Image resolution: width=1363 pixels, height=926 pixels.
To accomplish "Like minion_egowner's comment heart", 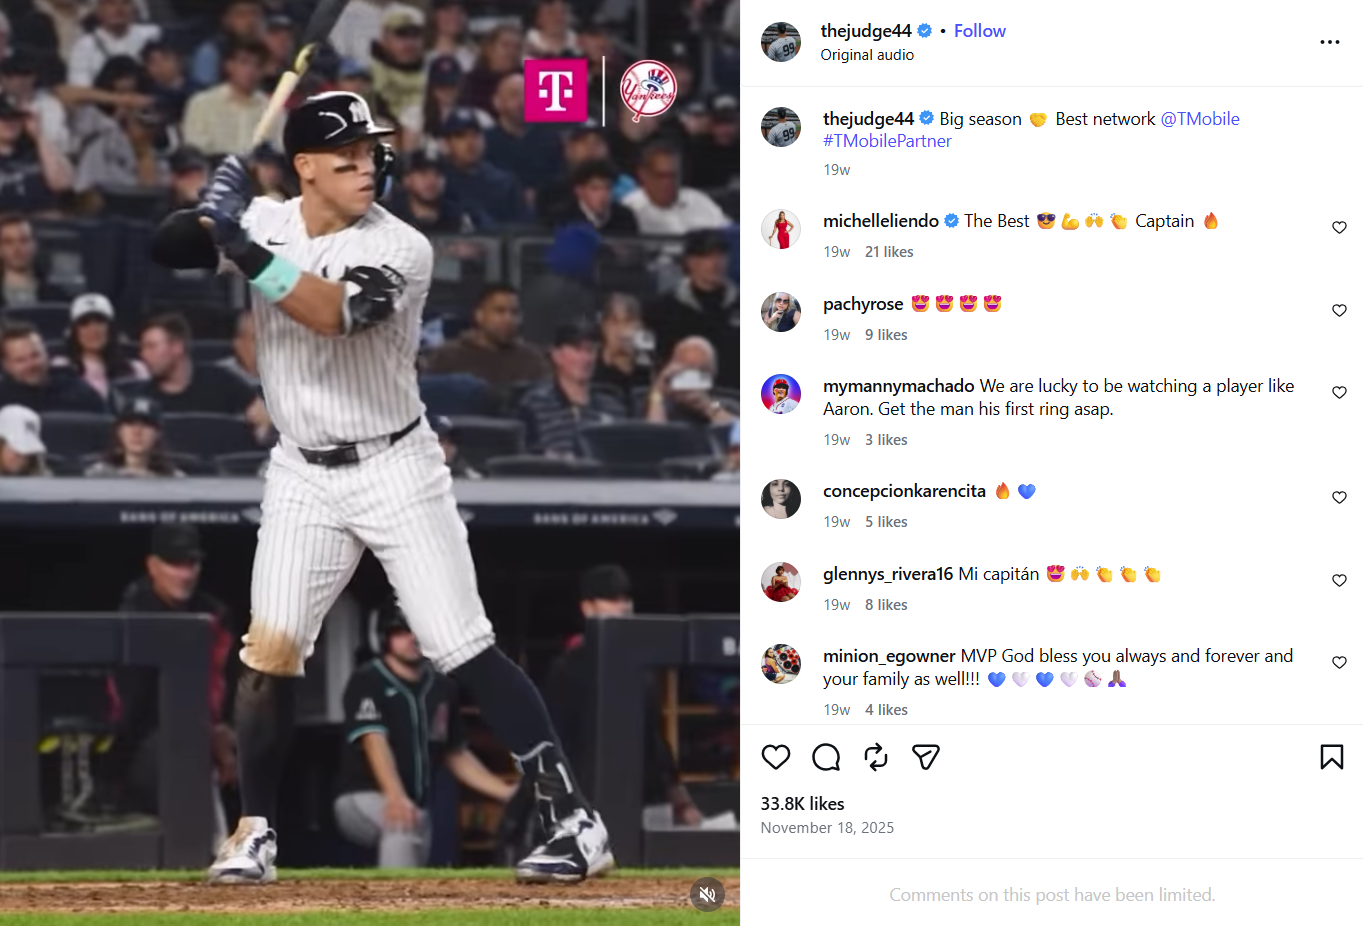I will (1339, 663).
